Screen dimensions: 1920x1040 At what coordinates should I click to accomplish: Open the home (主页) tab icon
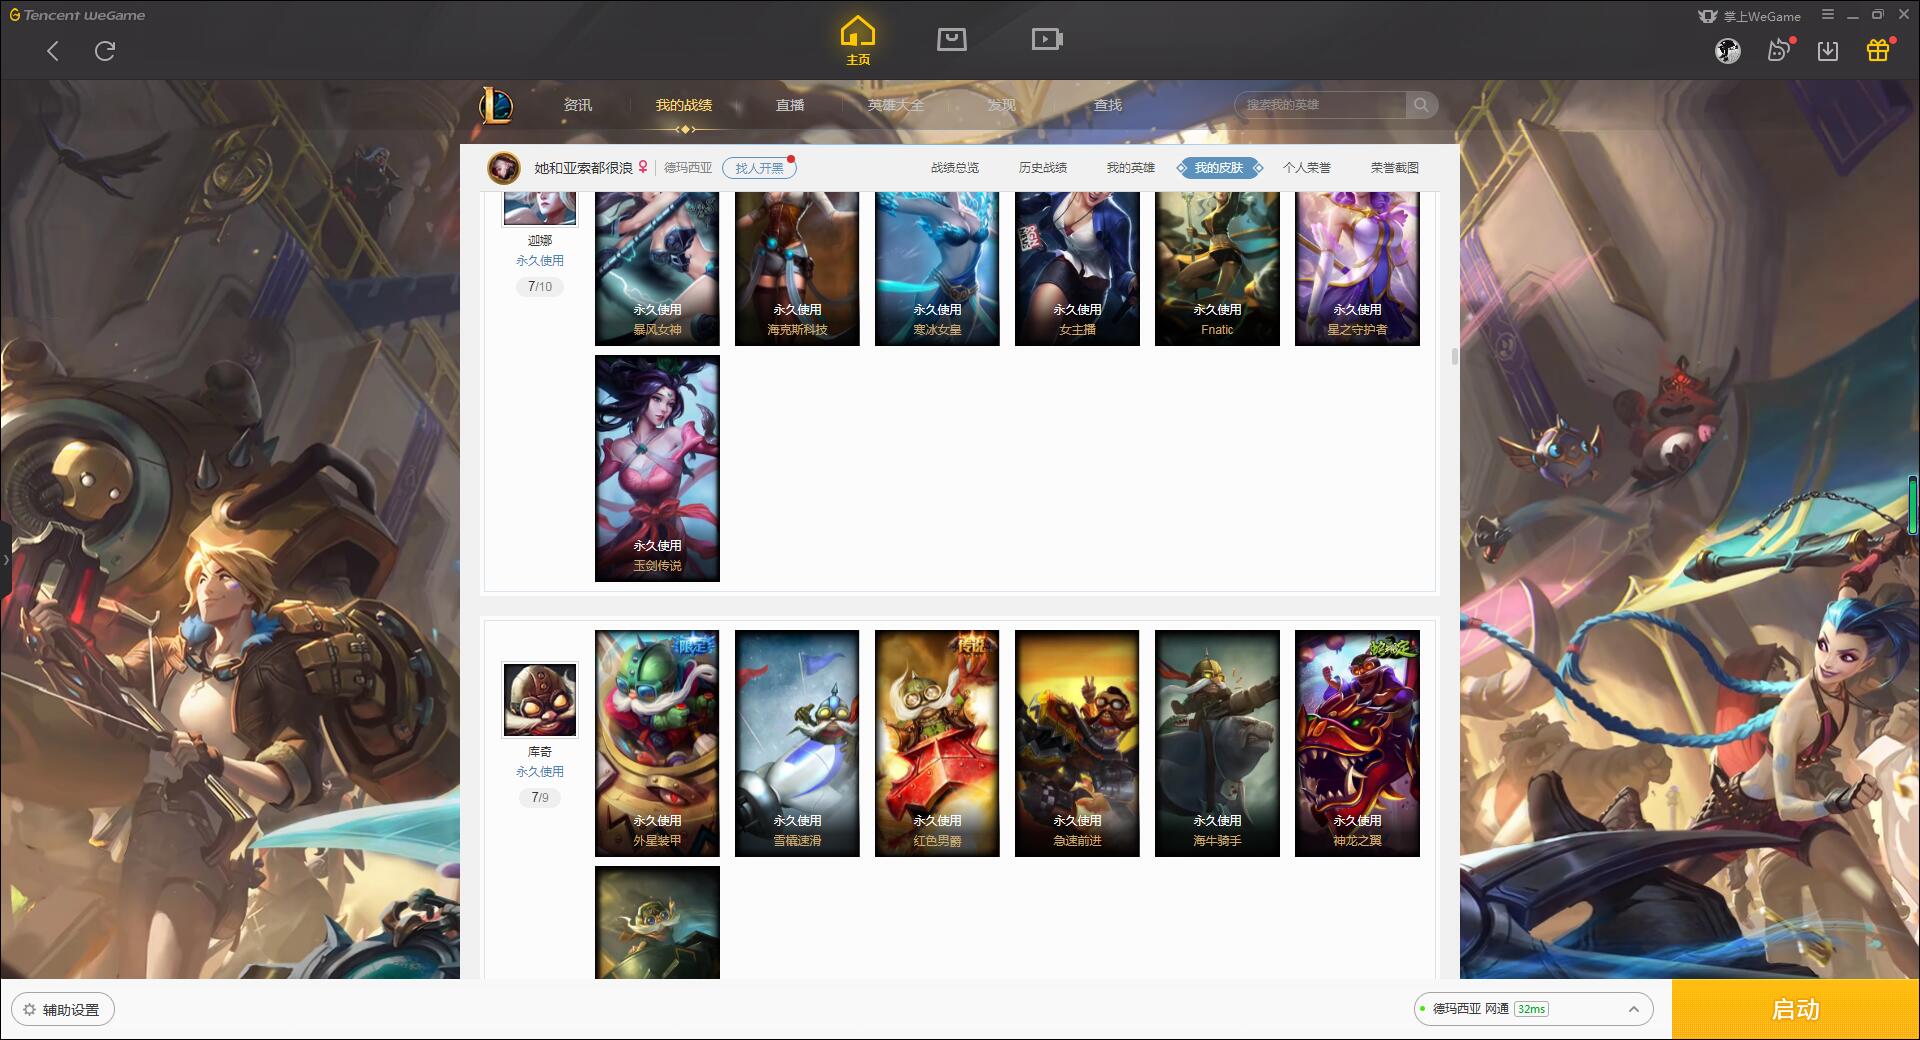tap(857, 40)
